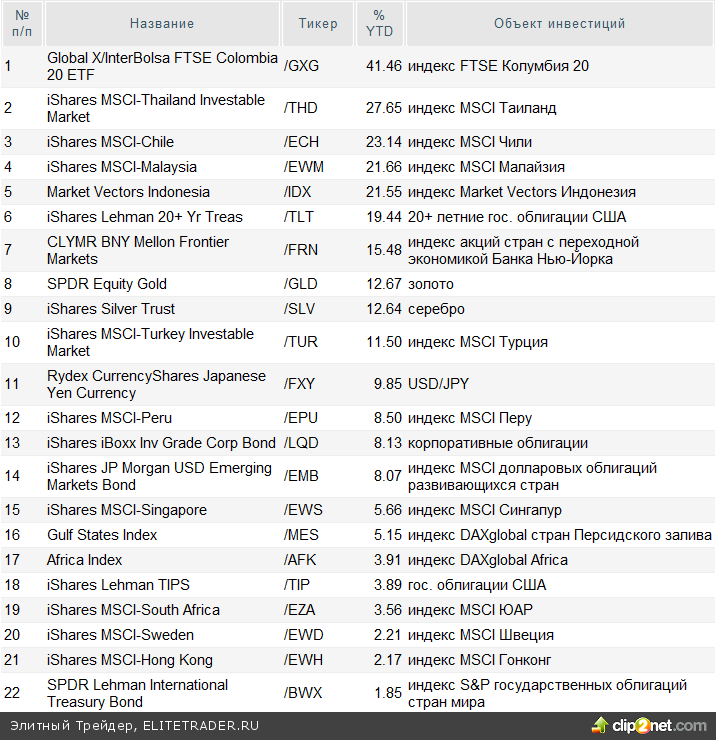
Task: Select the /THD ticker
Action: pyautogui.click(x=302, y=108)
